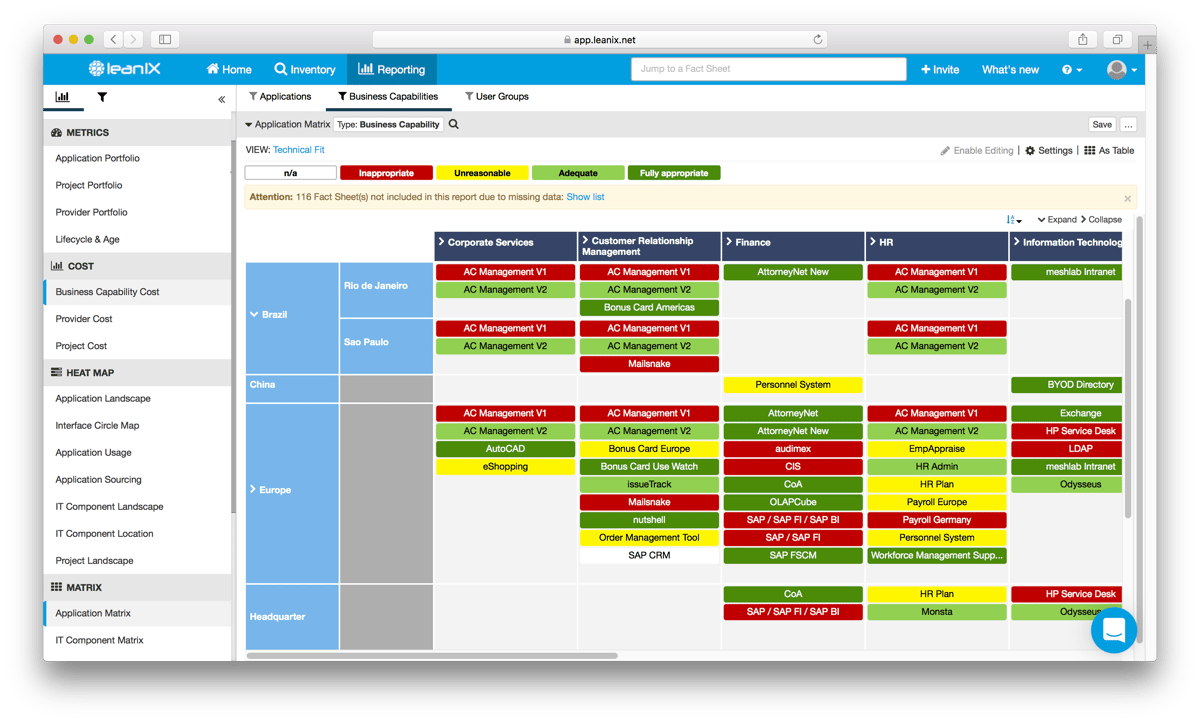This screenshot has width=1200, height=723.
Task: Open the chat support bubble
Action: pyautogui.click(x=1114, y=630)
